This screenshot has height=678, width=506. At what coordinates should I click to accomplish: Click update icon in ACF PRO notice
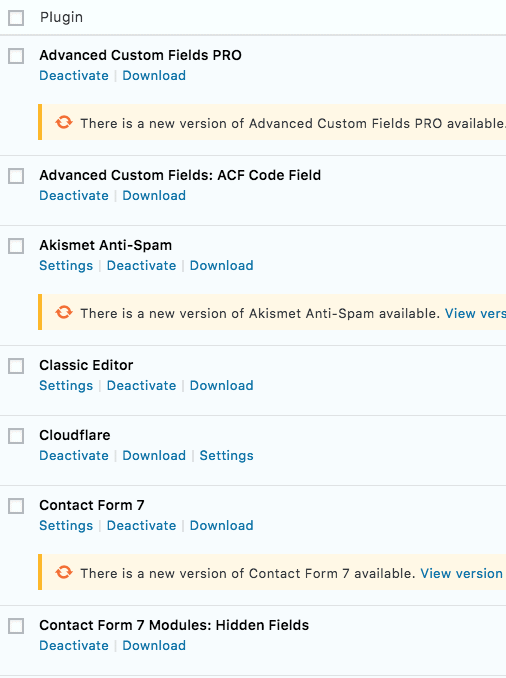[x=64, y=122]
